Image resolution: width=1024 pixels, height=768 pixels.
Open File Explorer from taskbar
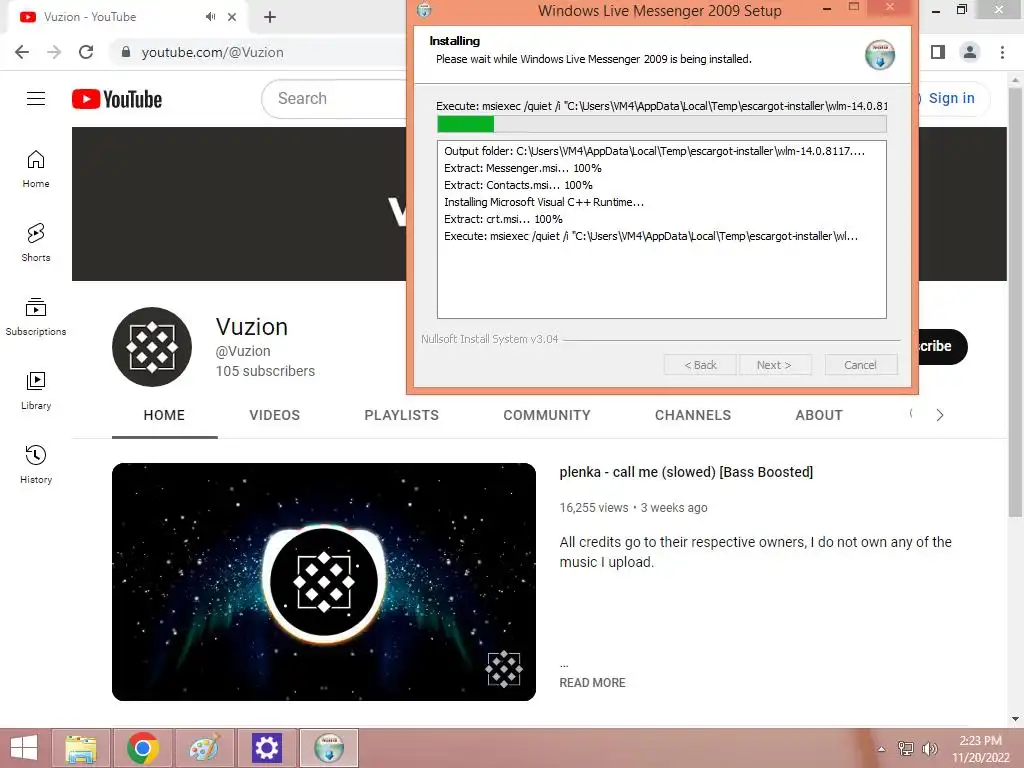point(81,748)
